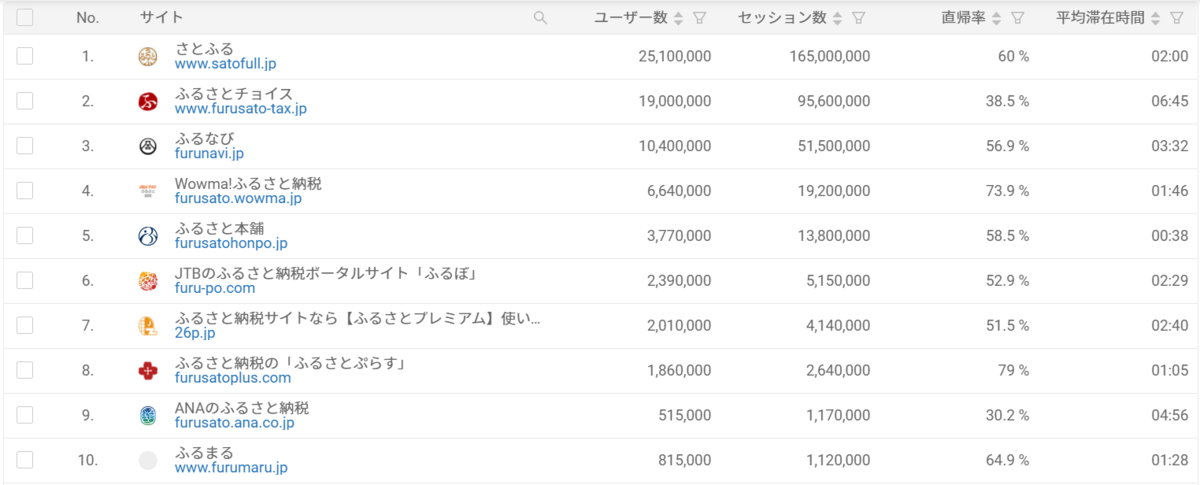Click the No. column header
The height and width of the screenshot is (485, 1200).
click(88, 18)
